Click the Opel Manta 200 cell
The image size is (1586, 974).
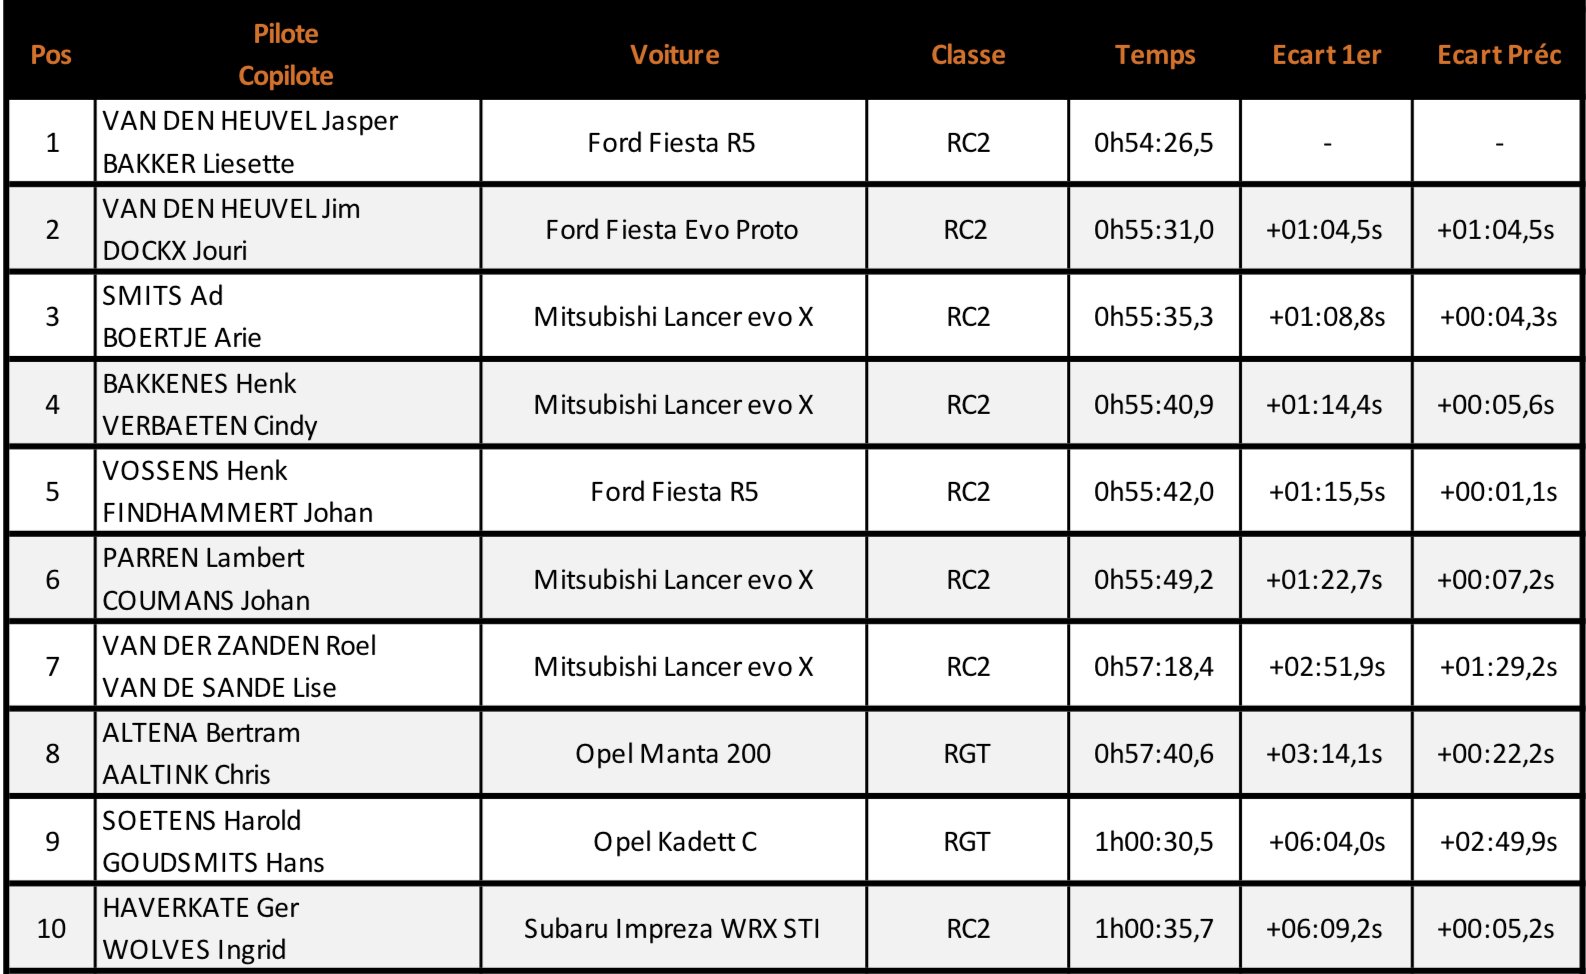coord(674,753)
